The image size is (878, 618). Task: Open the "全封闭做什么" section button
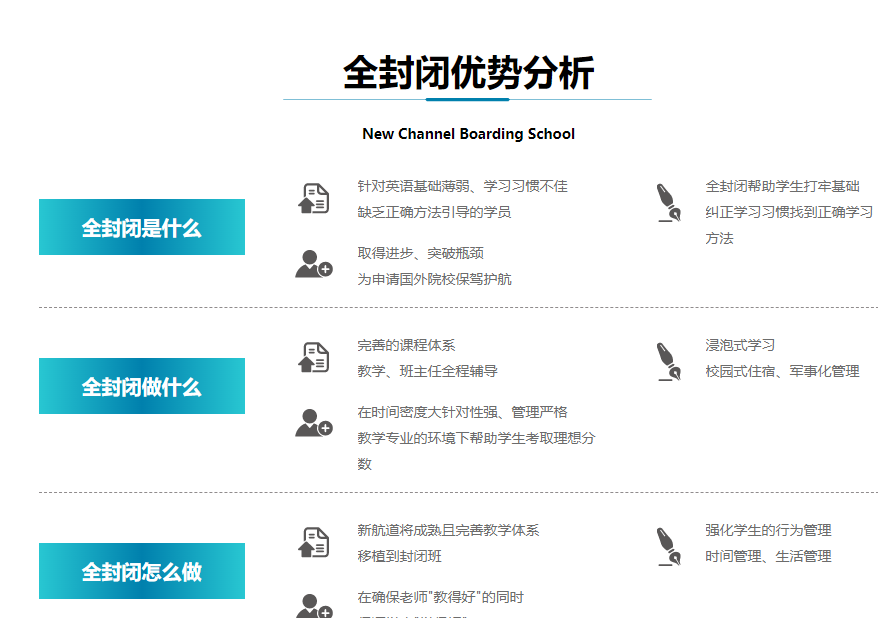(141, 386)
